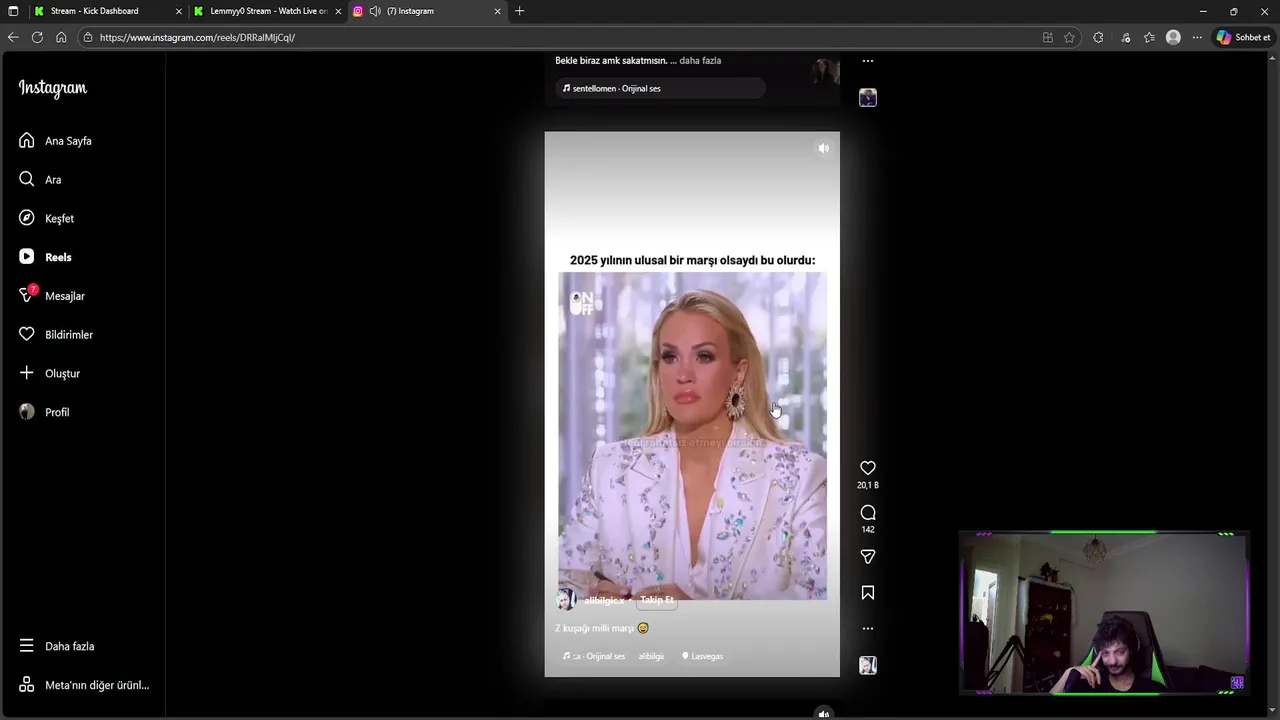
Task: Open the apps icon in address bar
Action: coord(1047,37)
